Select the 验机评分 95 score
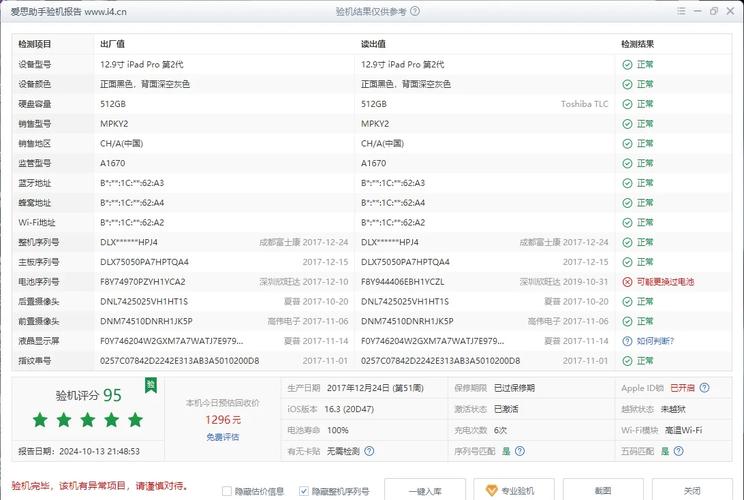744x500 pixels. point(89,395)
